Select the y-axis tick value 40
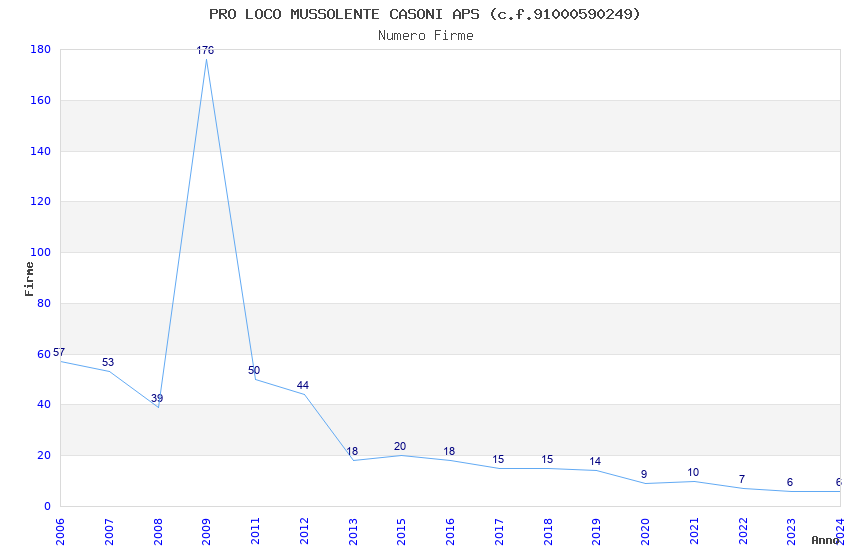Image resolution: width=850 pixels, height=550 pixels. tap(44, 404)
